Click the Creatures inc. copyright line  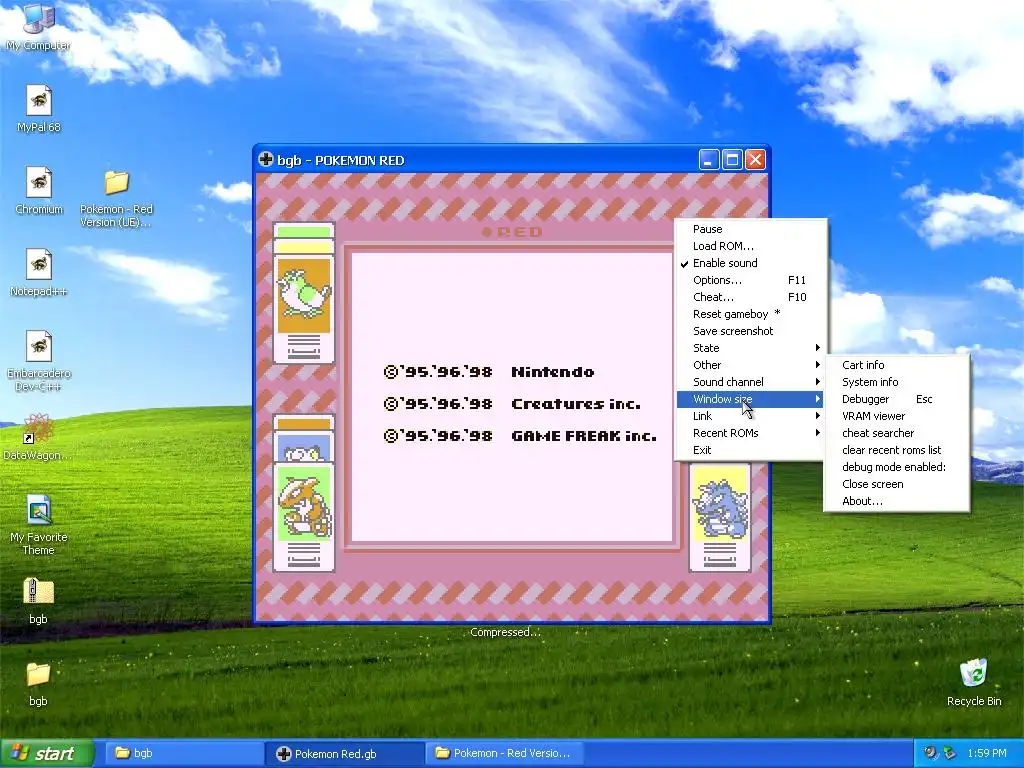(x=512, y=404)
